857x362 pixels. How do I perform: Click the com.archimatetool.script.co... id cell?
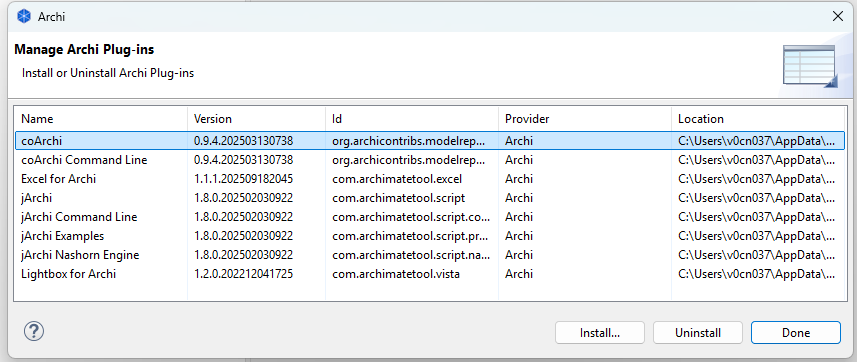[x=411, y=217]
